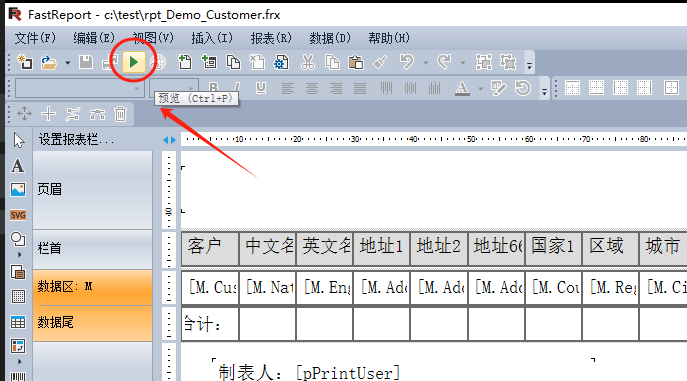Align text to the left
This screenshot has height=381, width=687.
point(288,88)
